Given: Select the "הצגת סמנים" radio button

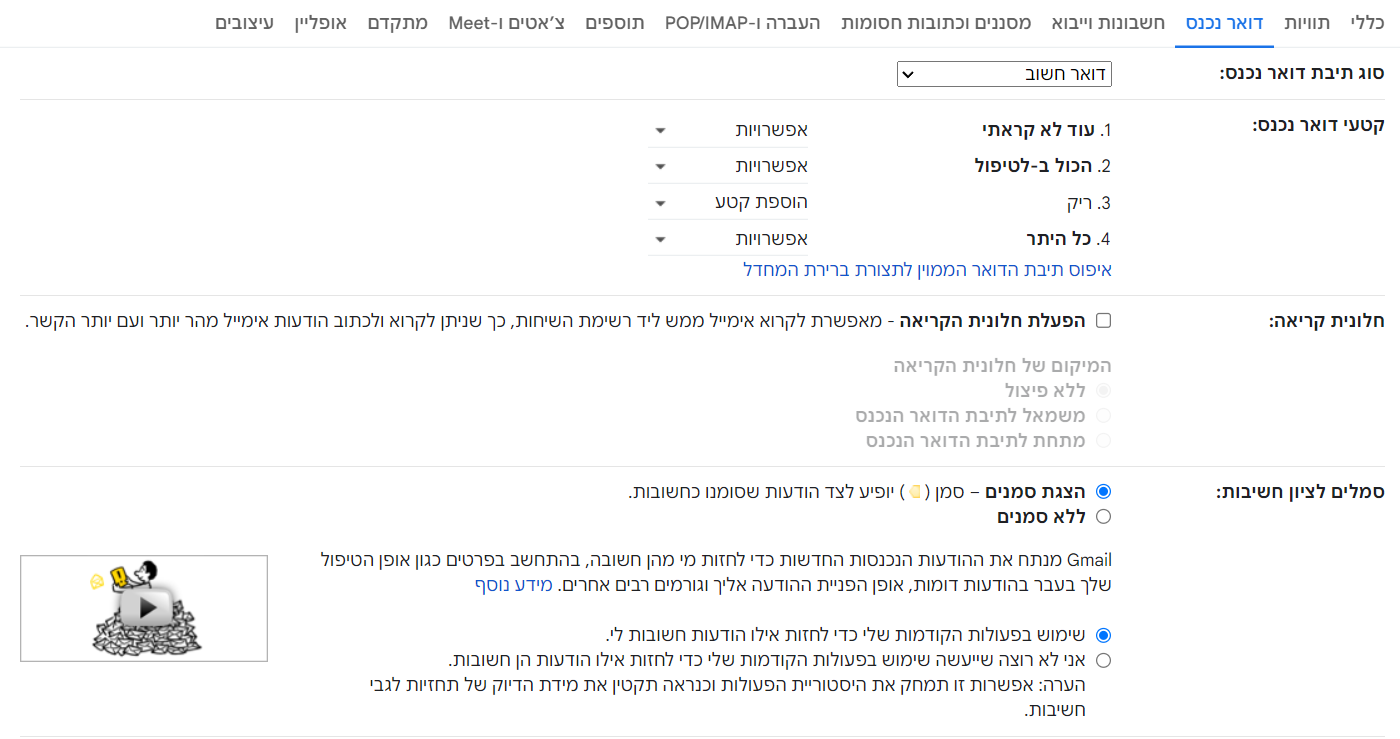Looking at the screenshot, I should tap(1104, 492).
